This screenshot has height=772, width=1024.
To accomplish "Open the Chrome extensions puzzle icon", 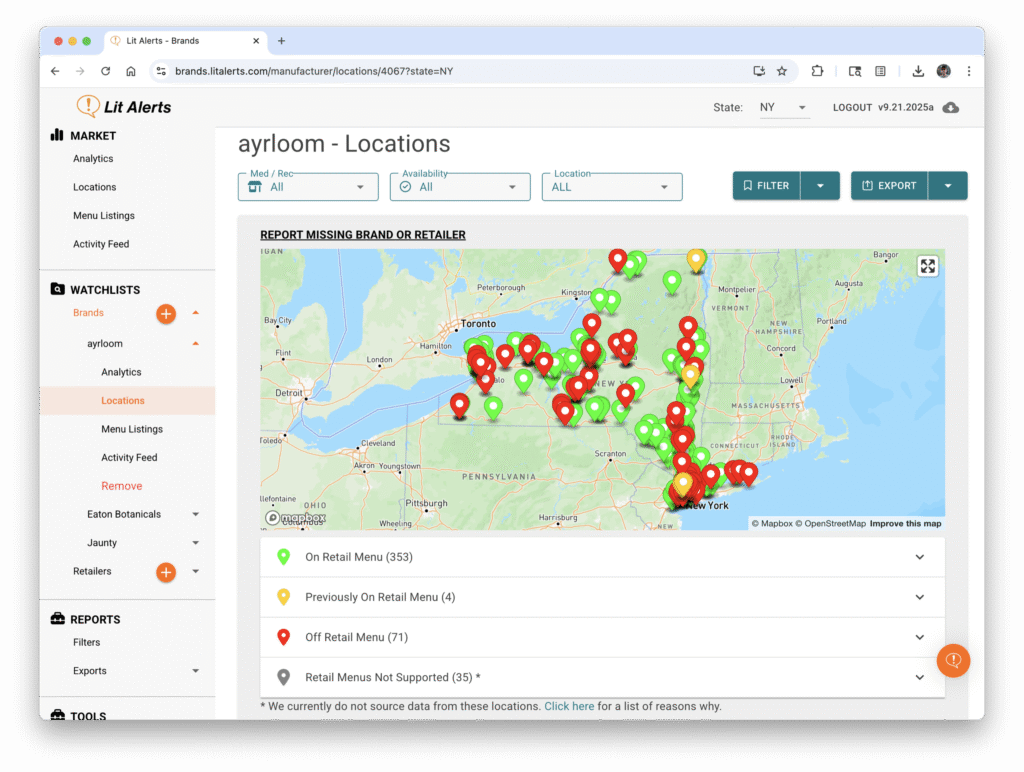I will tap(817, 71).
